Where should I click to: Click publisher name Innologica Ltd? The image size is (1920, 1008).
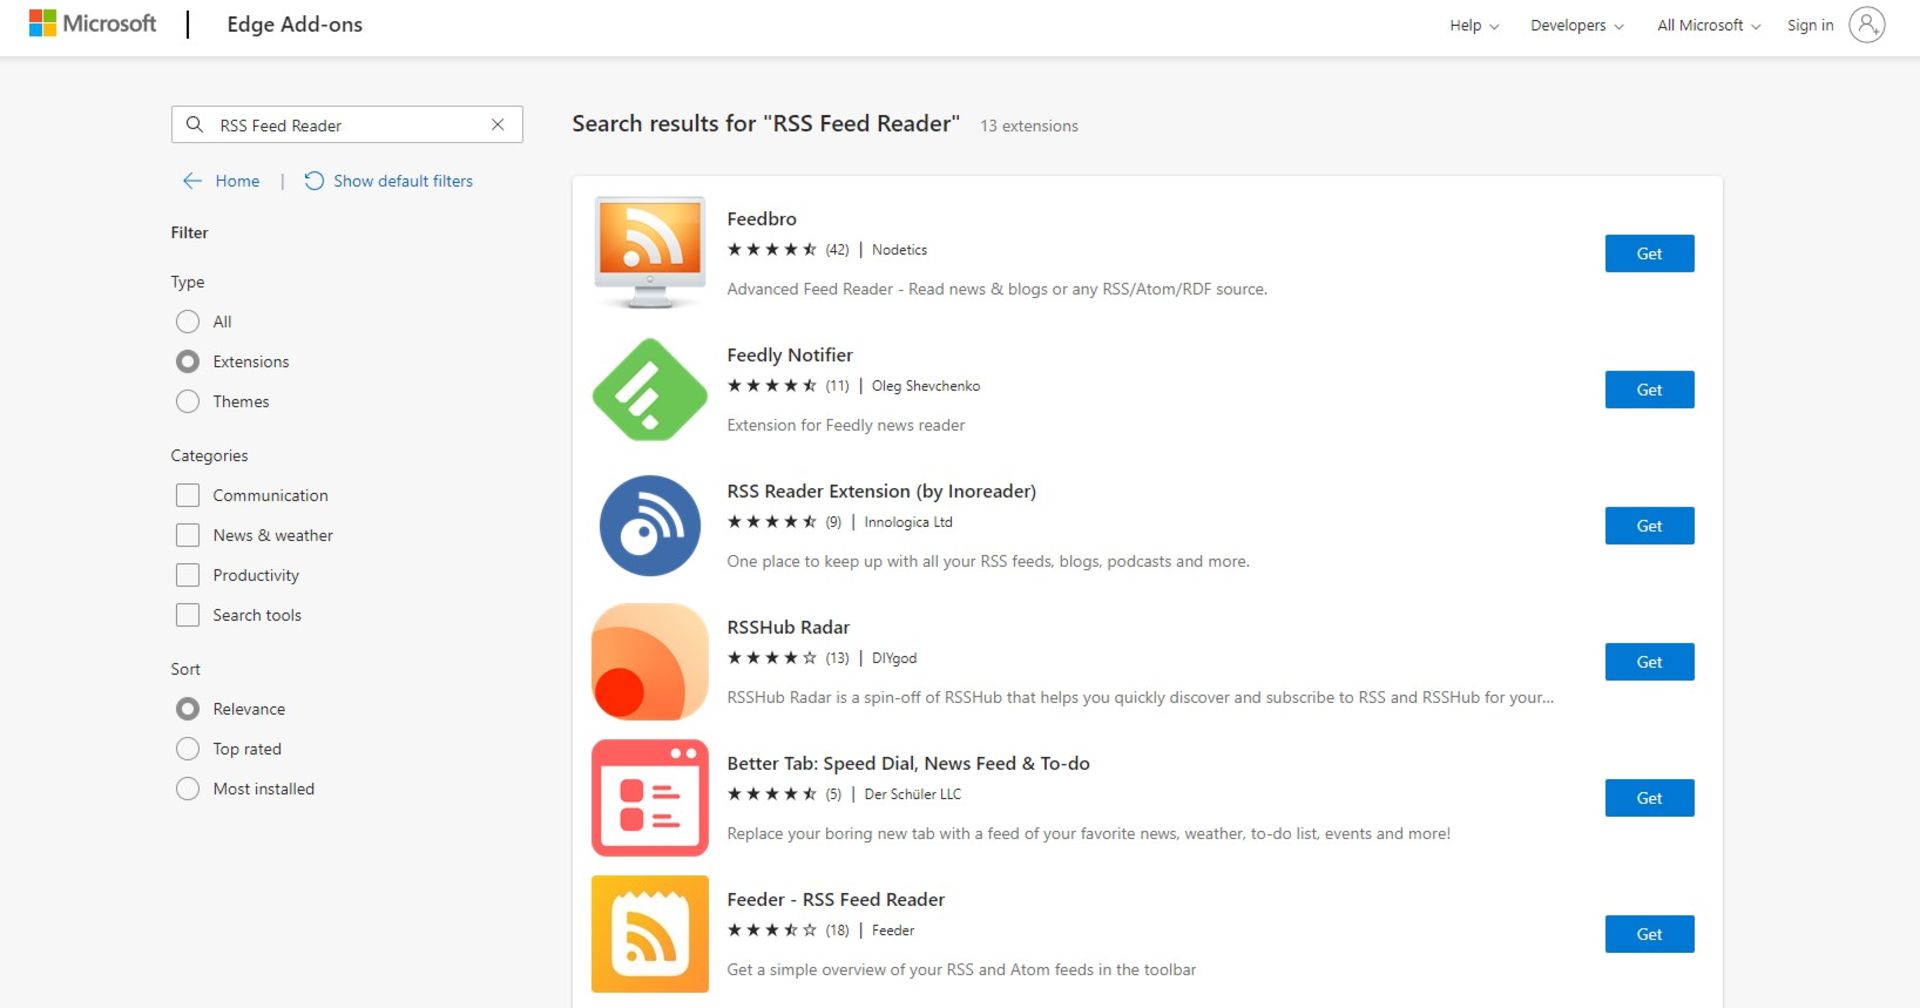click(908, 521)
